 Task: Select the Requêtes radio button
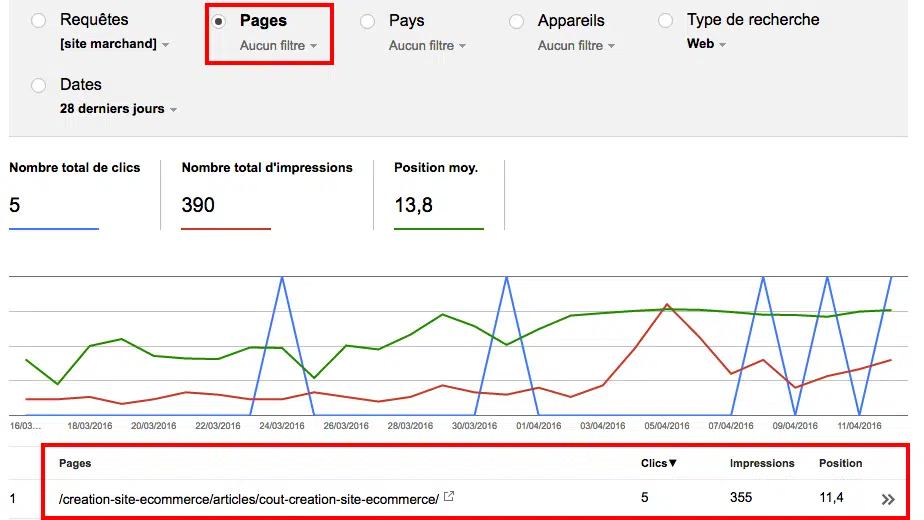39,21
